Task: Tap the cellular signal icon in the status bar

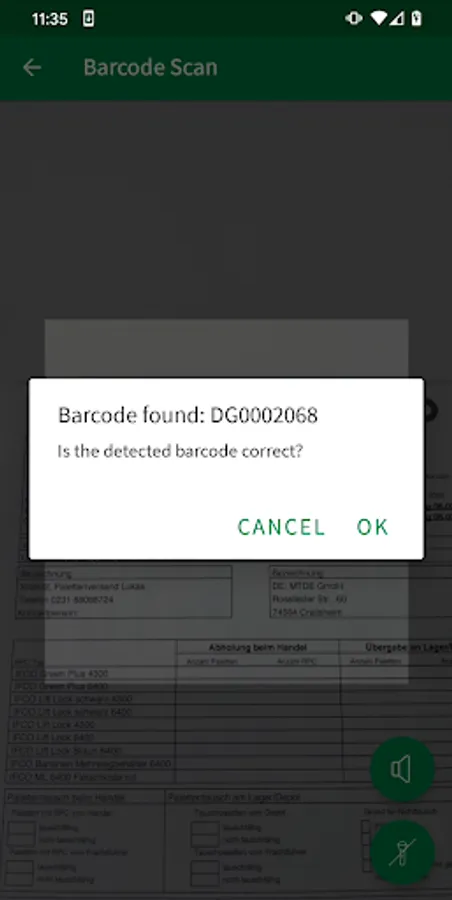Action: point(397,18)
